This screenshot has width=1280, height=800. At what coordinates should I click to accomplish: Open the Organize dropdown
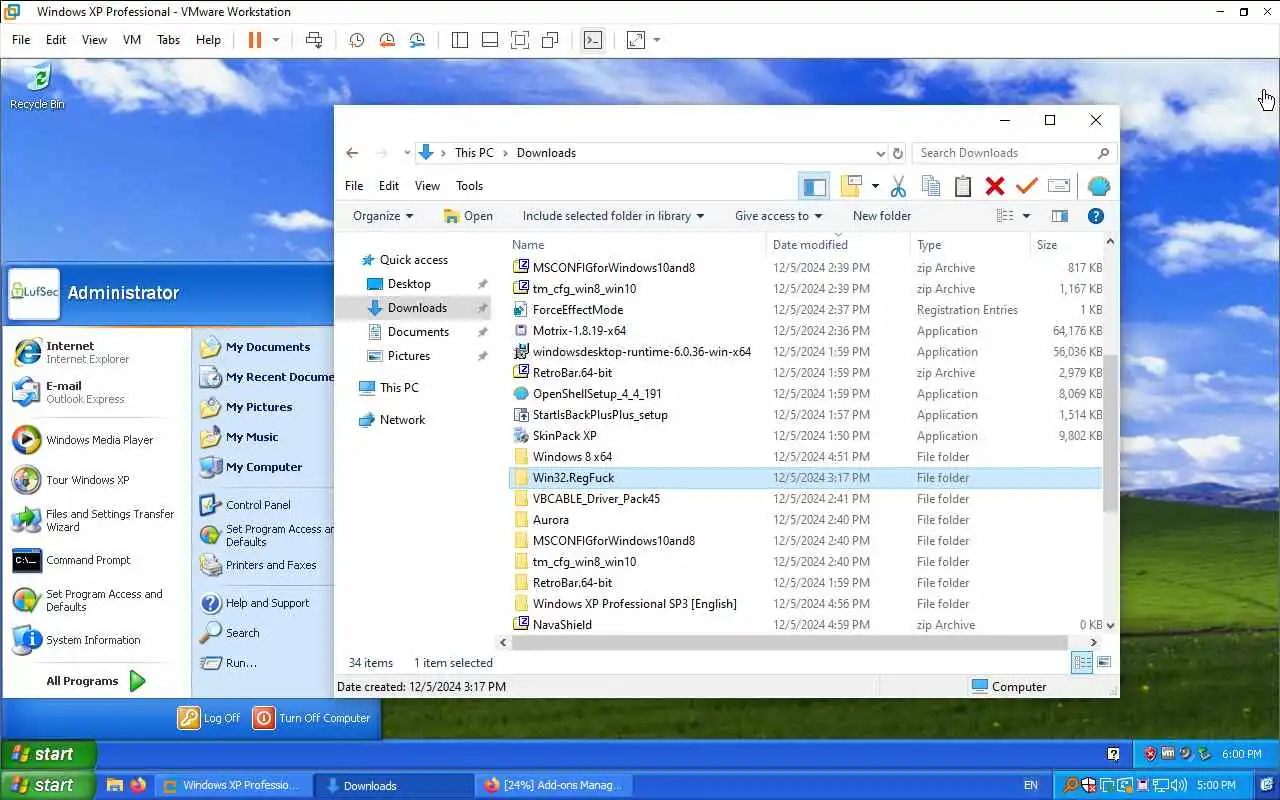pos(383,216)
